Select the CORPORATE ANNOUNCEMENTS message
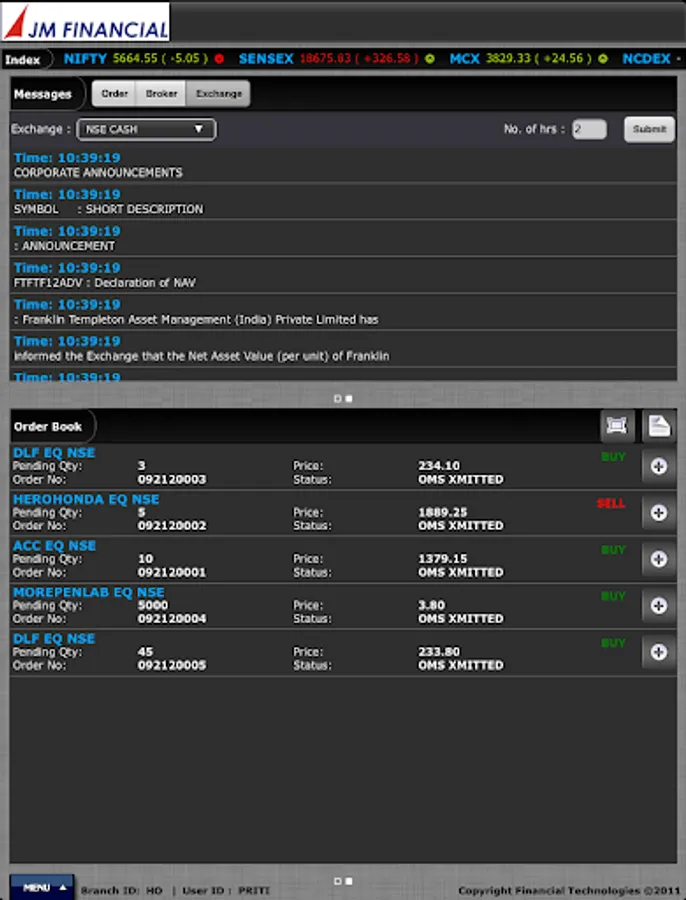686x900 pixels. coord(343,165)
